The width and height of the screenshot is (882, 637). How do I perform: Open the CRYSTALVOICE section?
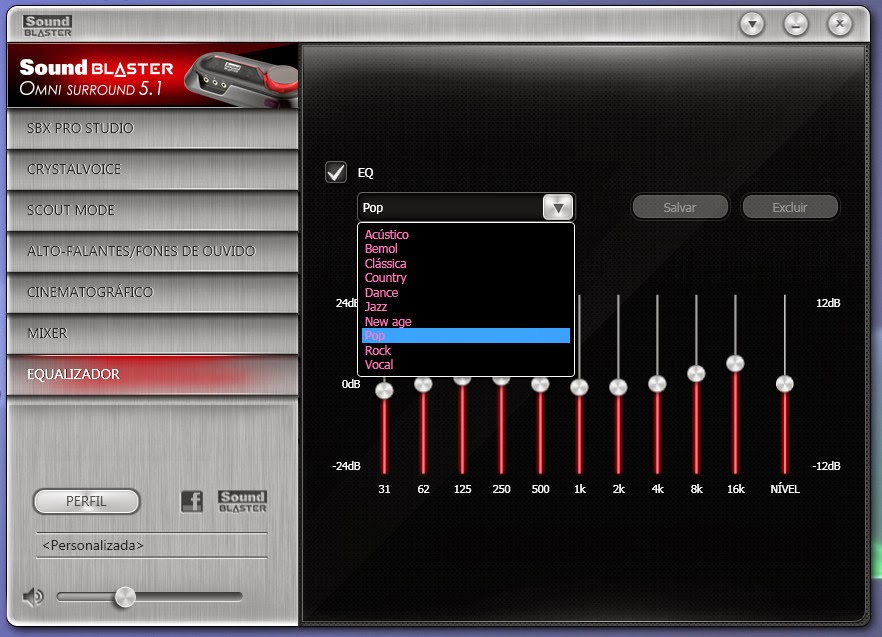pos(150,169)
